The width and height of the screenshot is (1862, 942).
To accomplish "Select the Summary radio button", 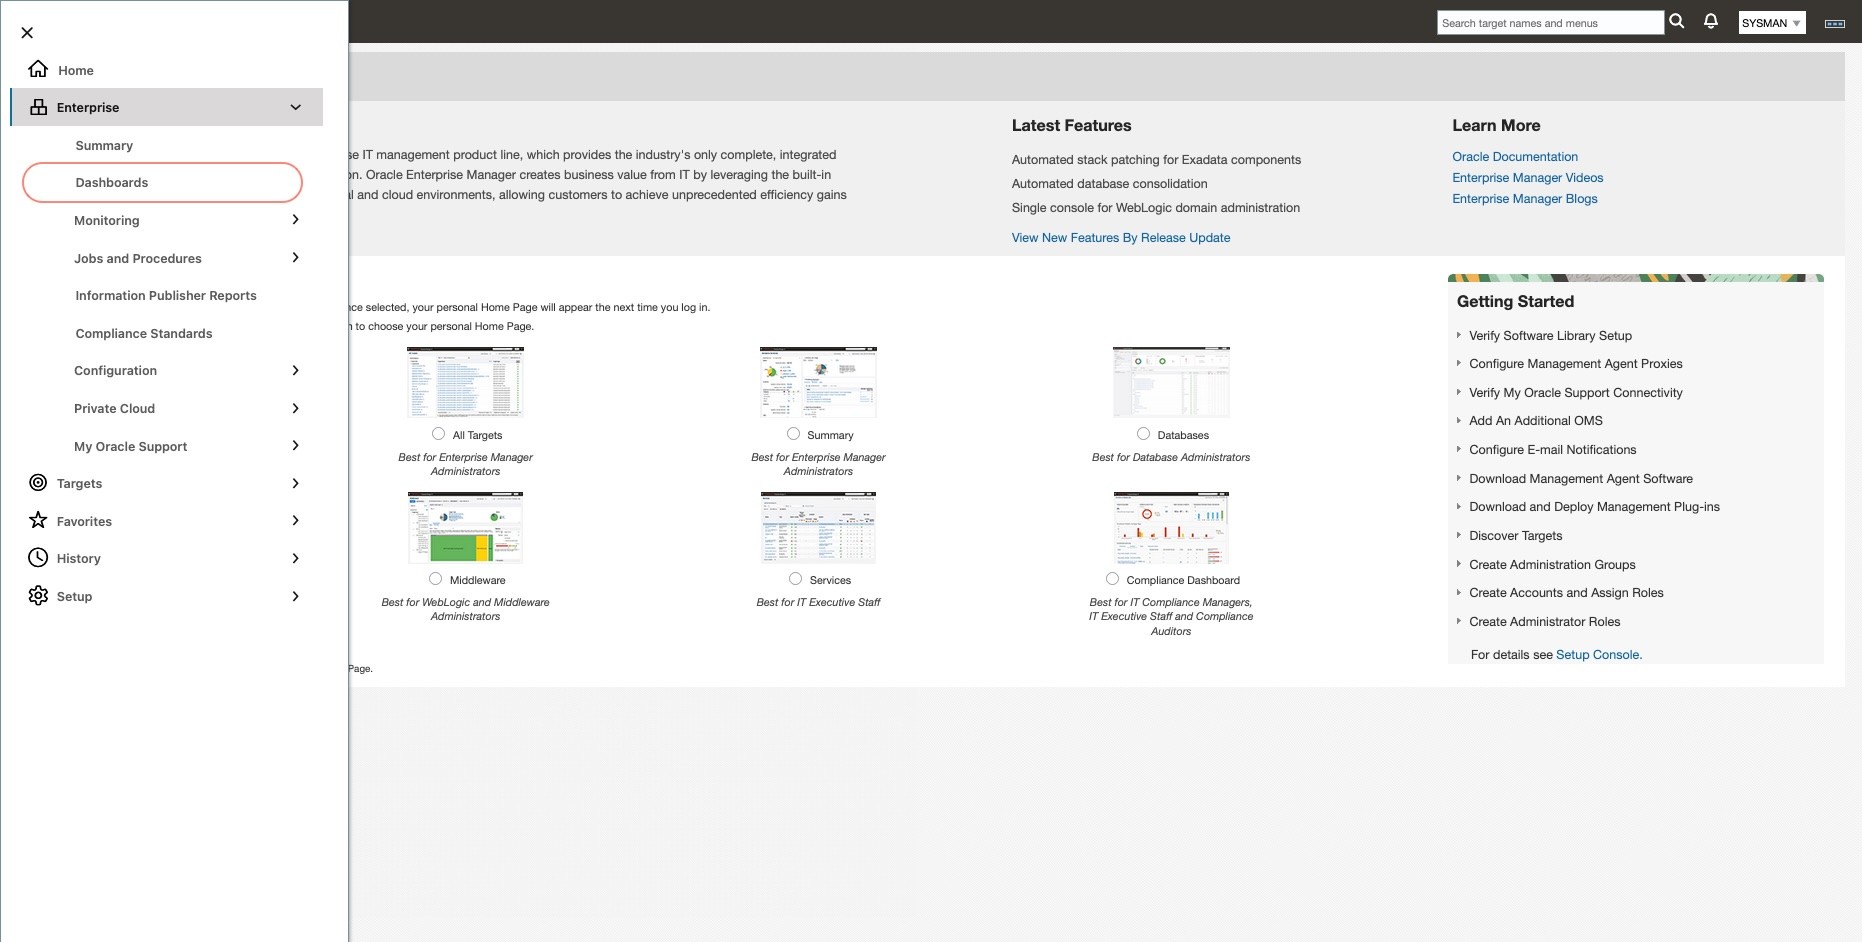I will [x=793, y=434].
